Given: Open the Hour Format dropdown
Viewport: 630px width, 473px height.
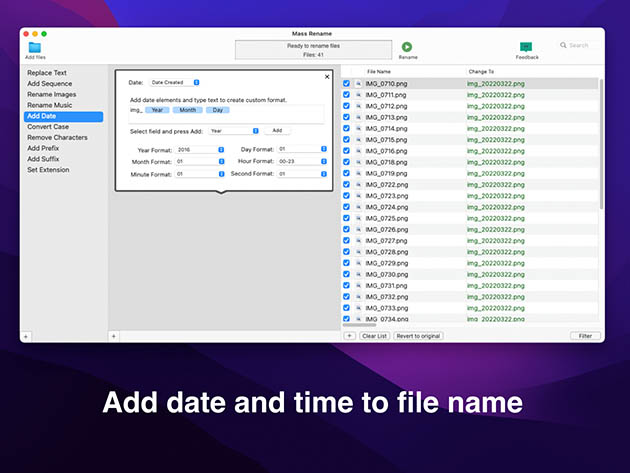Looking at the screenshot, I should pos(302,161).
